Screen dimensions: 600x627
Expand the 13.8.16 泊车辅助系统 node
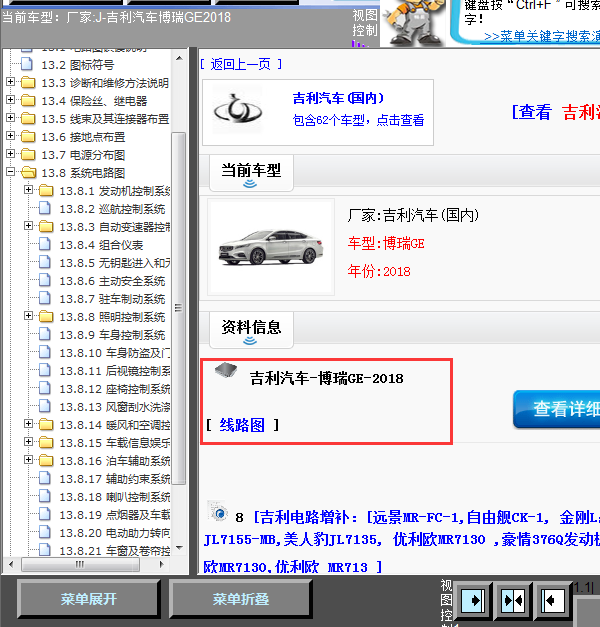tap(28, 460)
